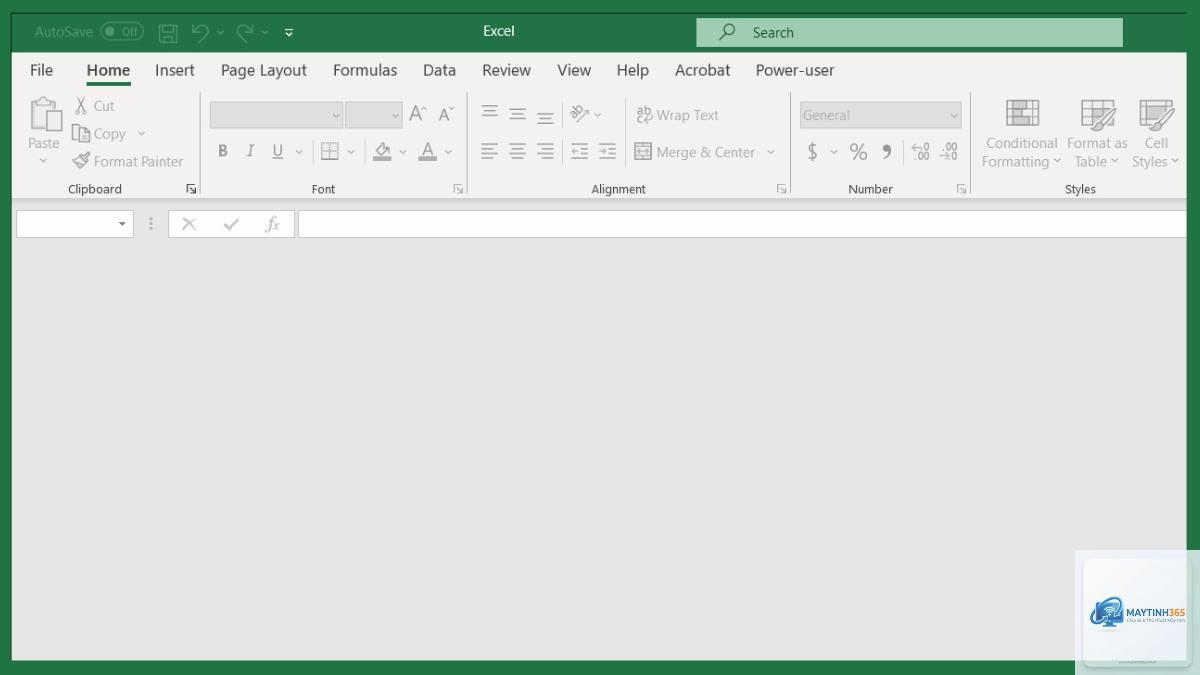The width and height of the screenshot is (1200, 675).
Task: Open the Number format dialog launcher
Action: (961, 189)
